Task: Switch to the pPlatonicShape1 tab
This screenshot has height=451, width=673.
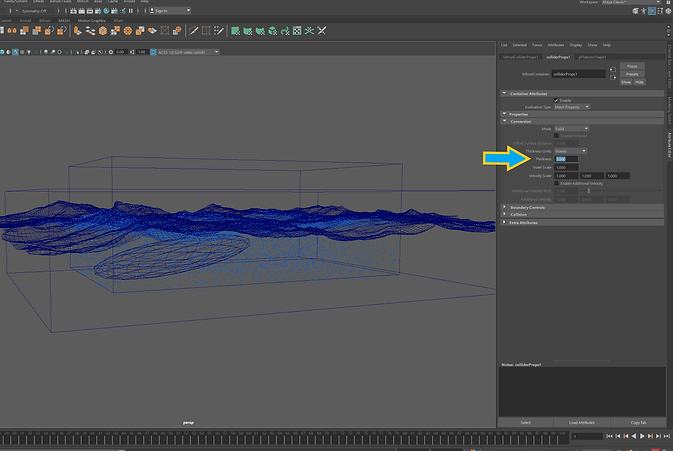Action: coord(592,57)
